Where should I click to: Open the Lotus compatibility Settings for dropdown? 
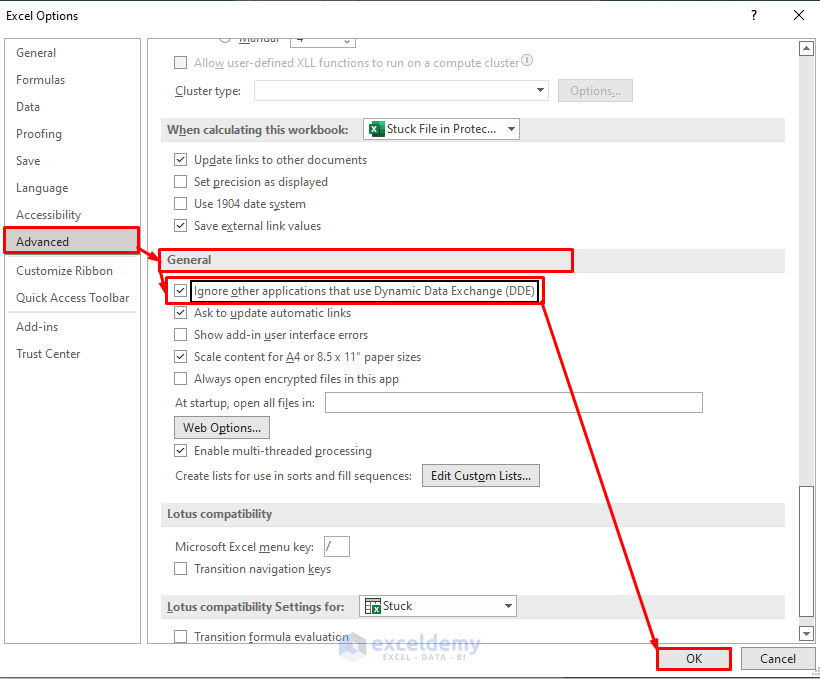508,605
